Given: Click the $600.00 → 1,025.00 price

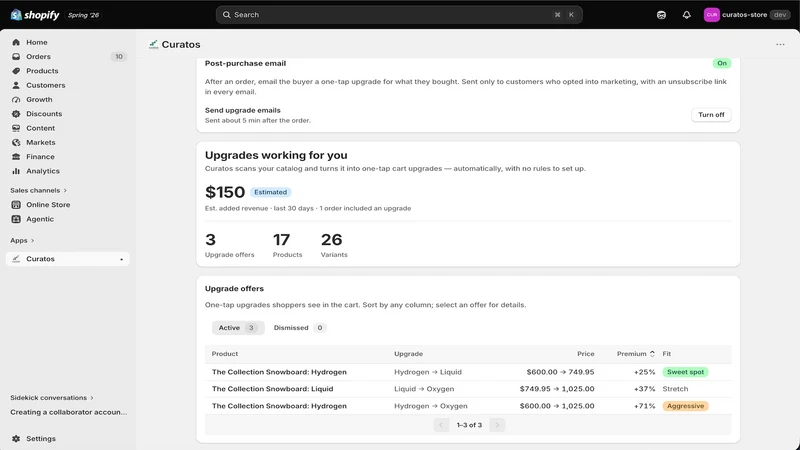Looking at the screenshot, I should (557, 406).
